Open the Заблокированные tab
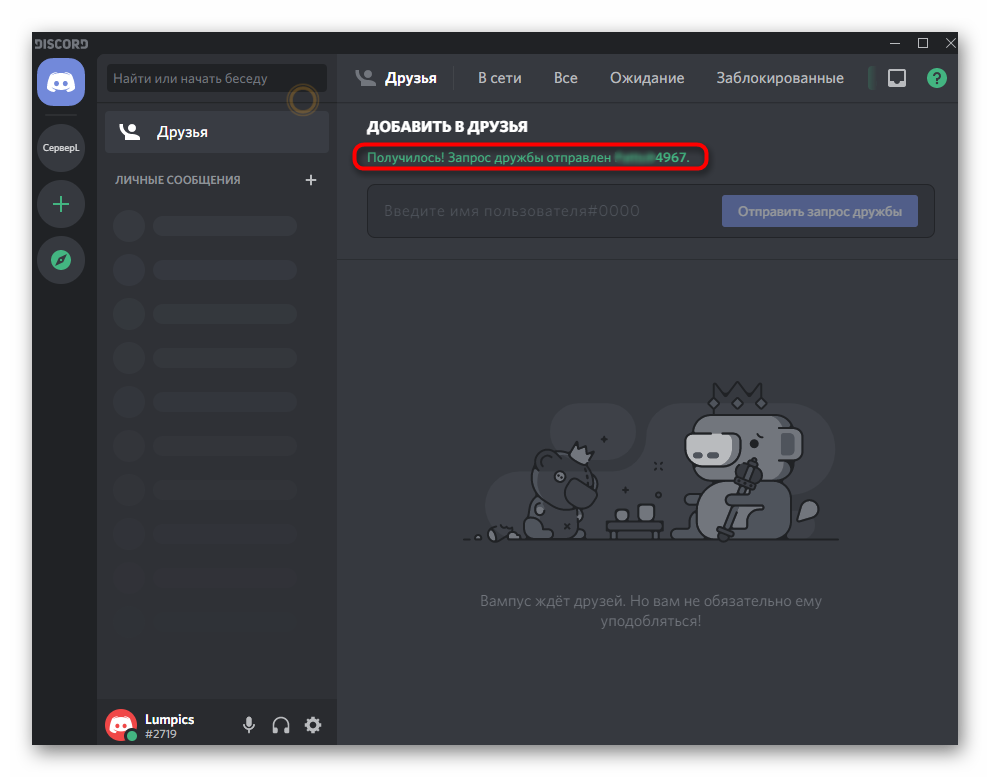The image size is (990, 777). click(x=779, y=78)
